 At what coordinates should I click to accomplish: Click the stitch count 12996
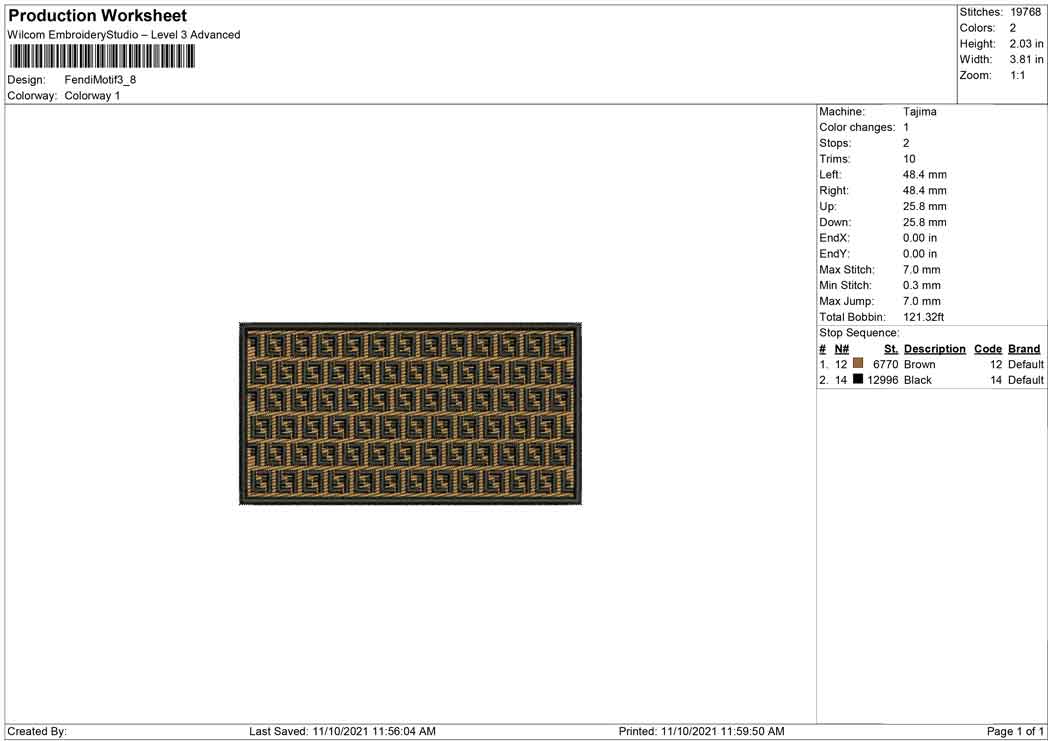(x=882, y=380)
